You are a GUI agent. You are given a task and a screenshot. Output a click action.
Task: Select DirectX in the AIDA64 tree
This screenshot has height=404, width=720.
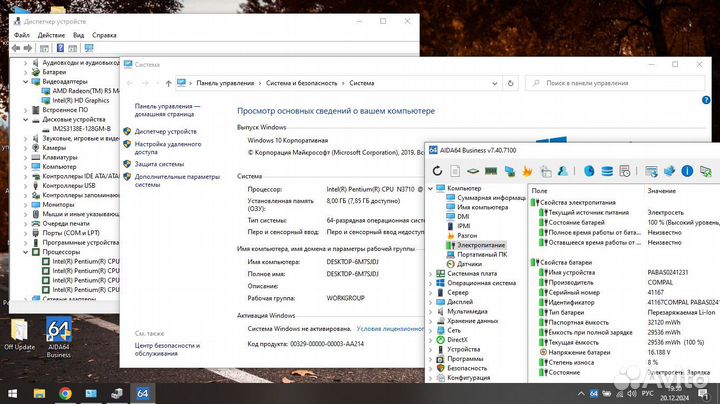pos(457,340)
